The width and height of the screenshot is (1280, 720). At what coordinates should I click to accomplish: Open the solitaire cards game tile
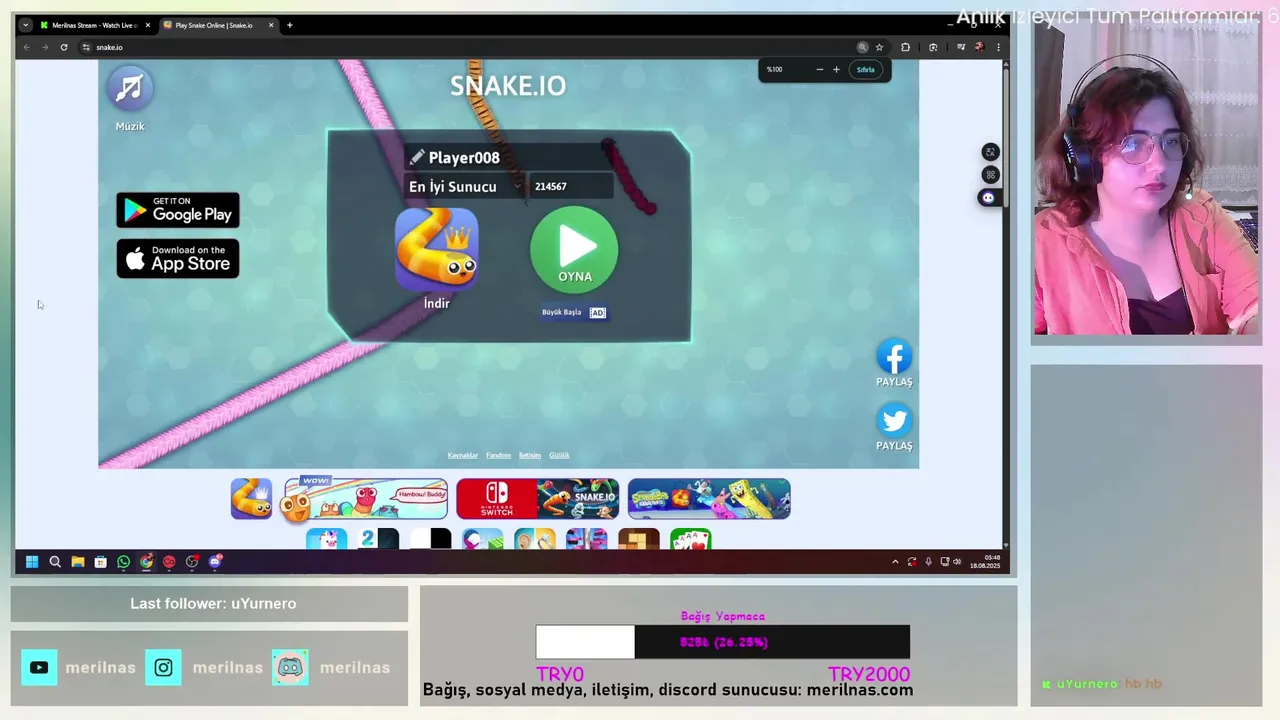point(690,540)
